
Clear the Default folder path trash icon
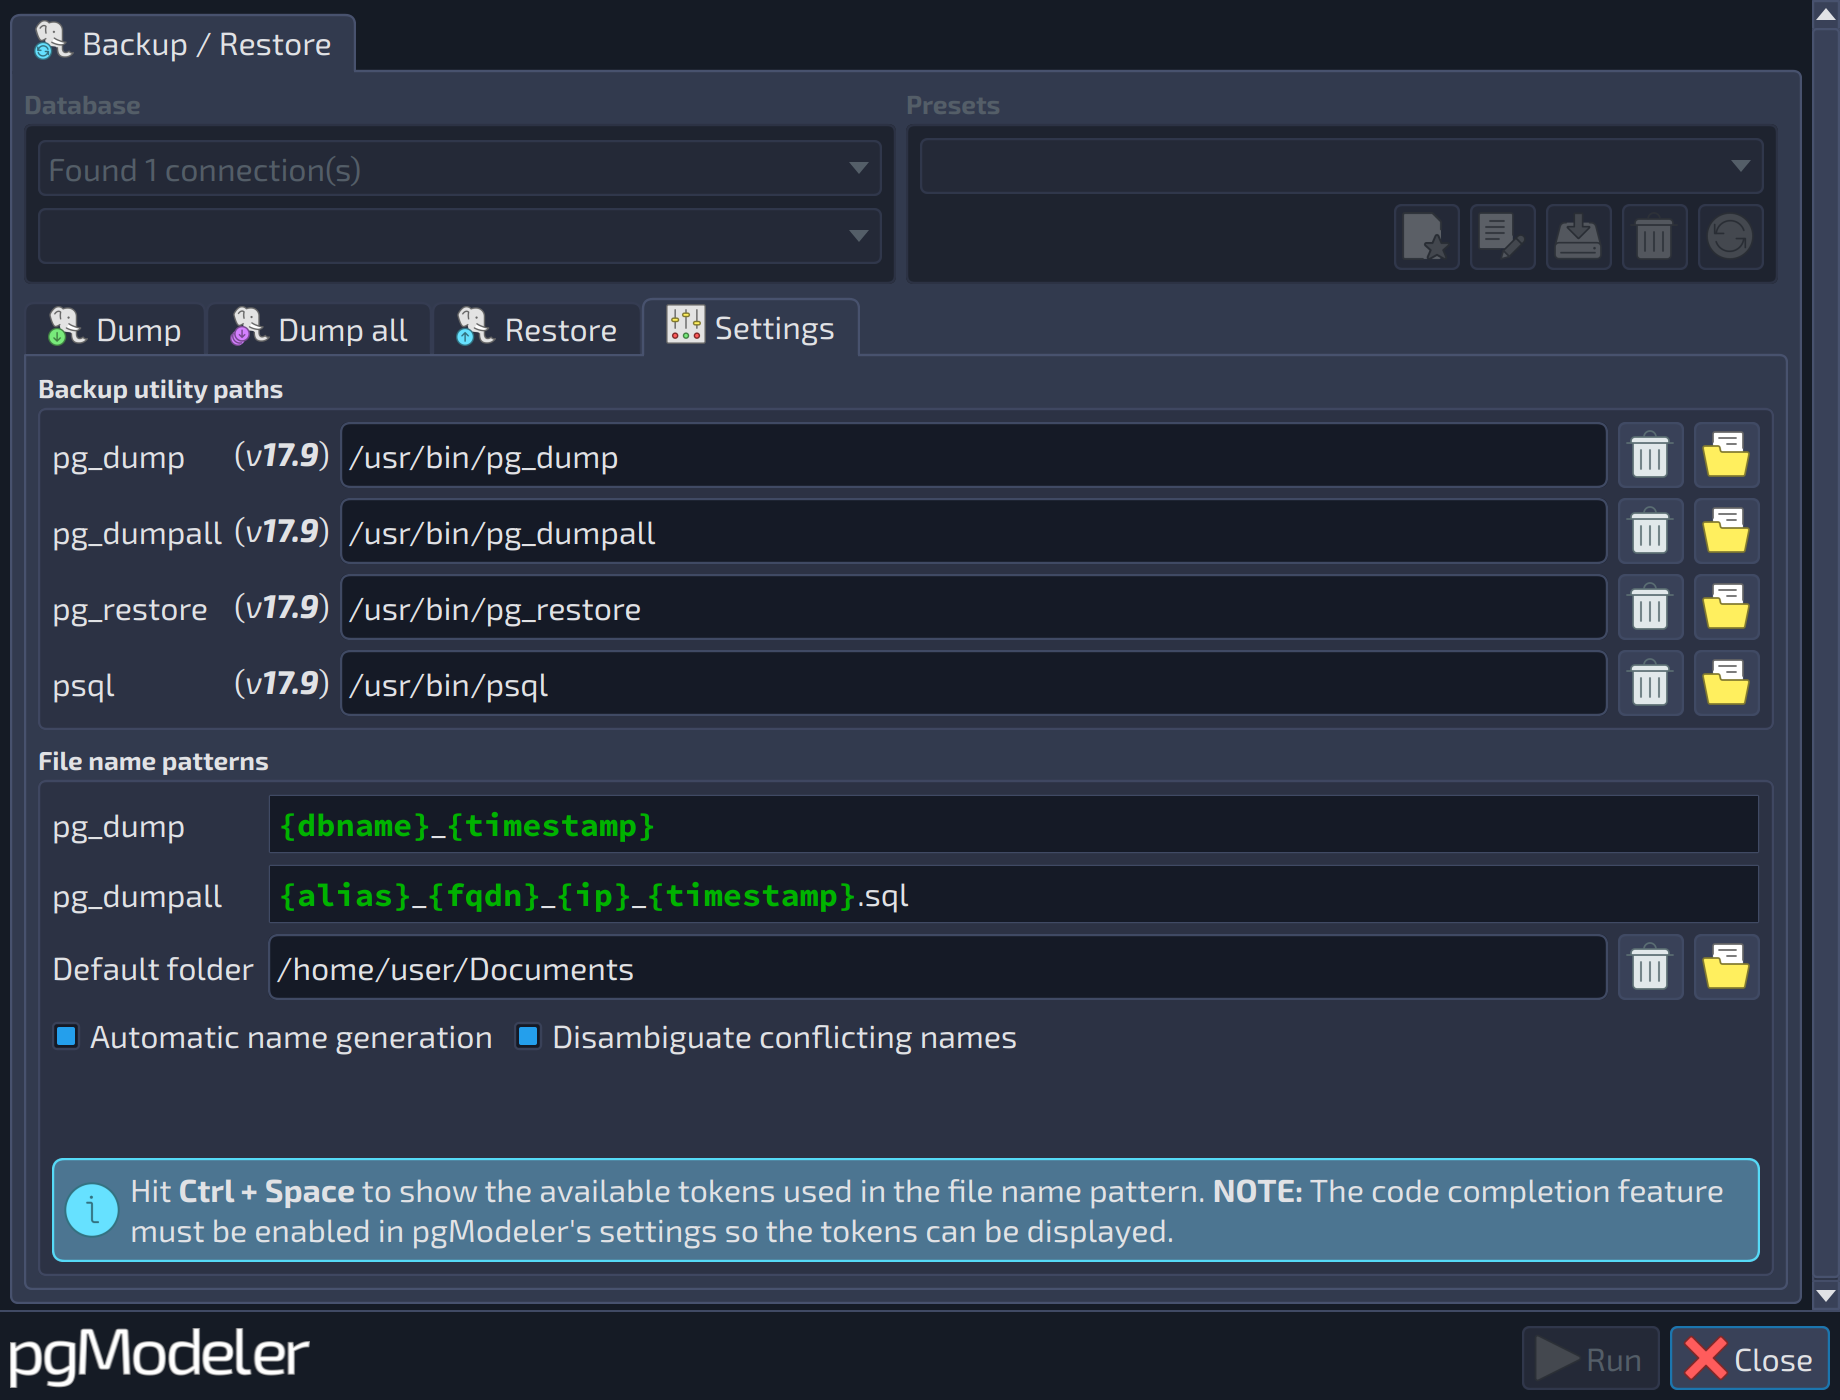coord(1650,968)
